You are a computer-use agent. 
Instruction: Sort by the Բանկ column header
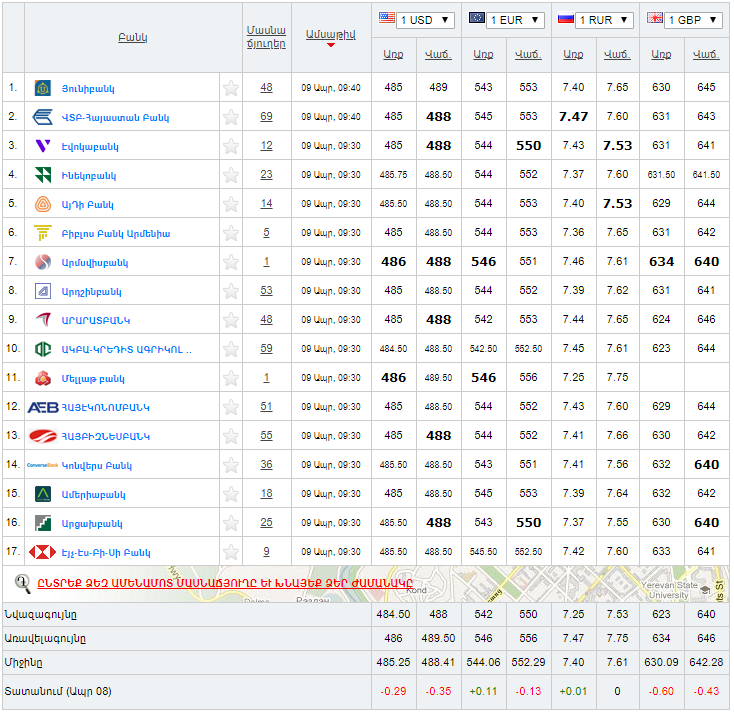tap(132, 38)
